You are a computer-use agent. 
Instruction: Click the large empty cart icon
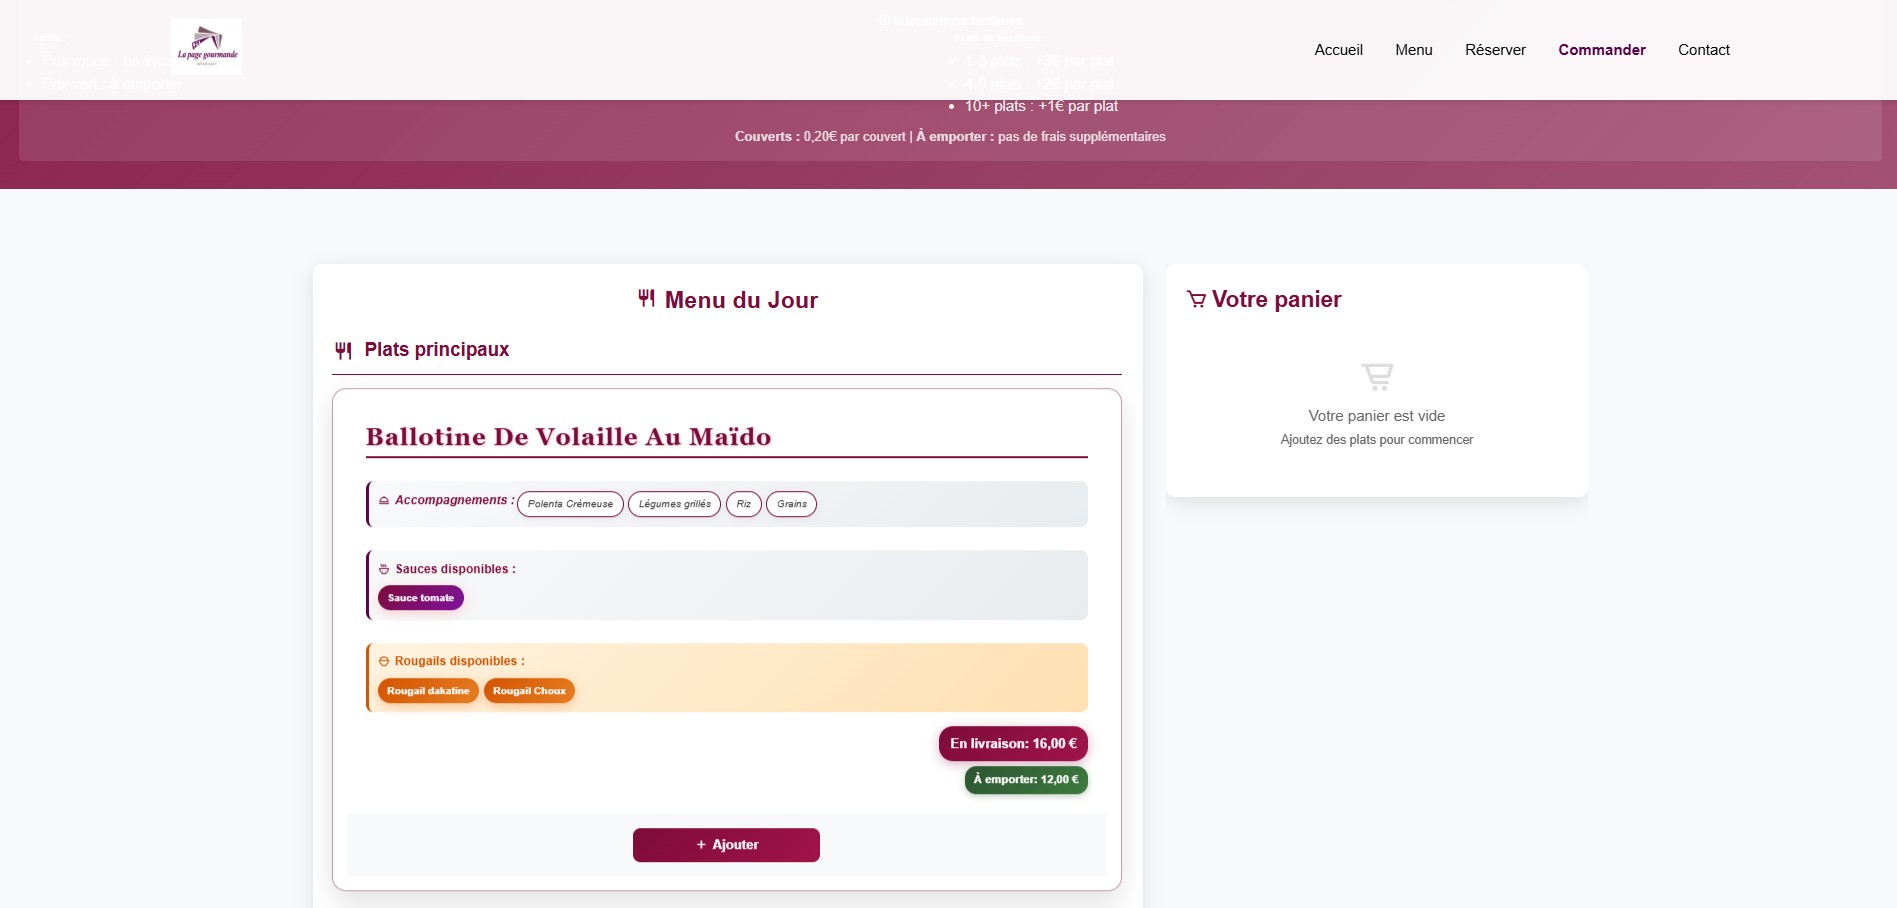(x=1377, y=376)
